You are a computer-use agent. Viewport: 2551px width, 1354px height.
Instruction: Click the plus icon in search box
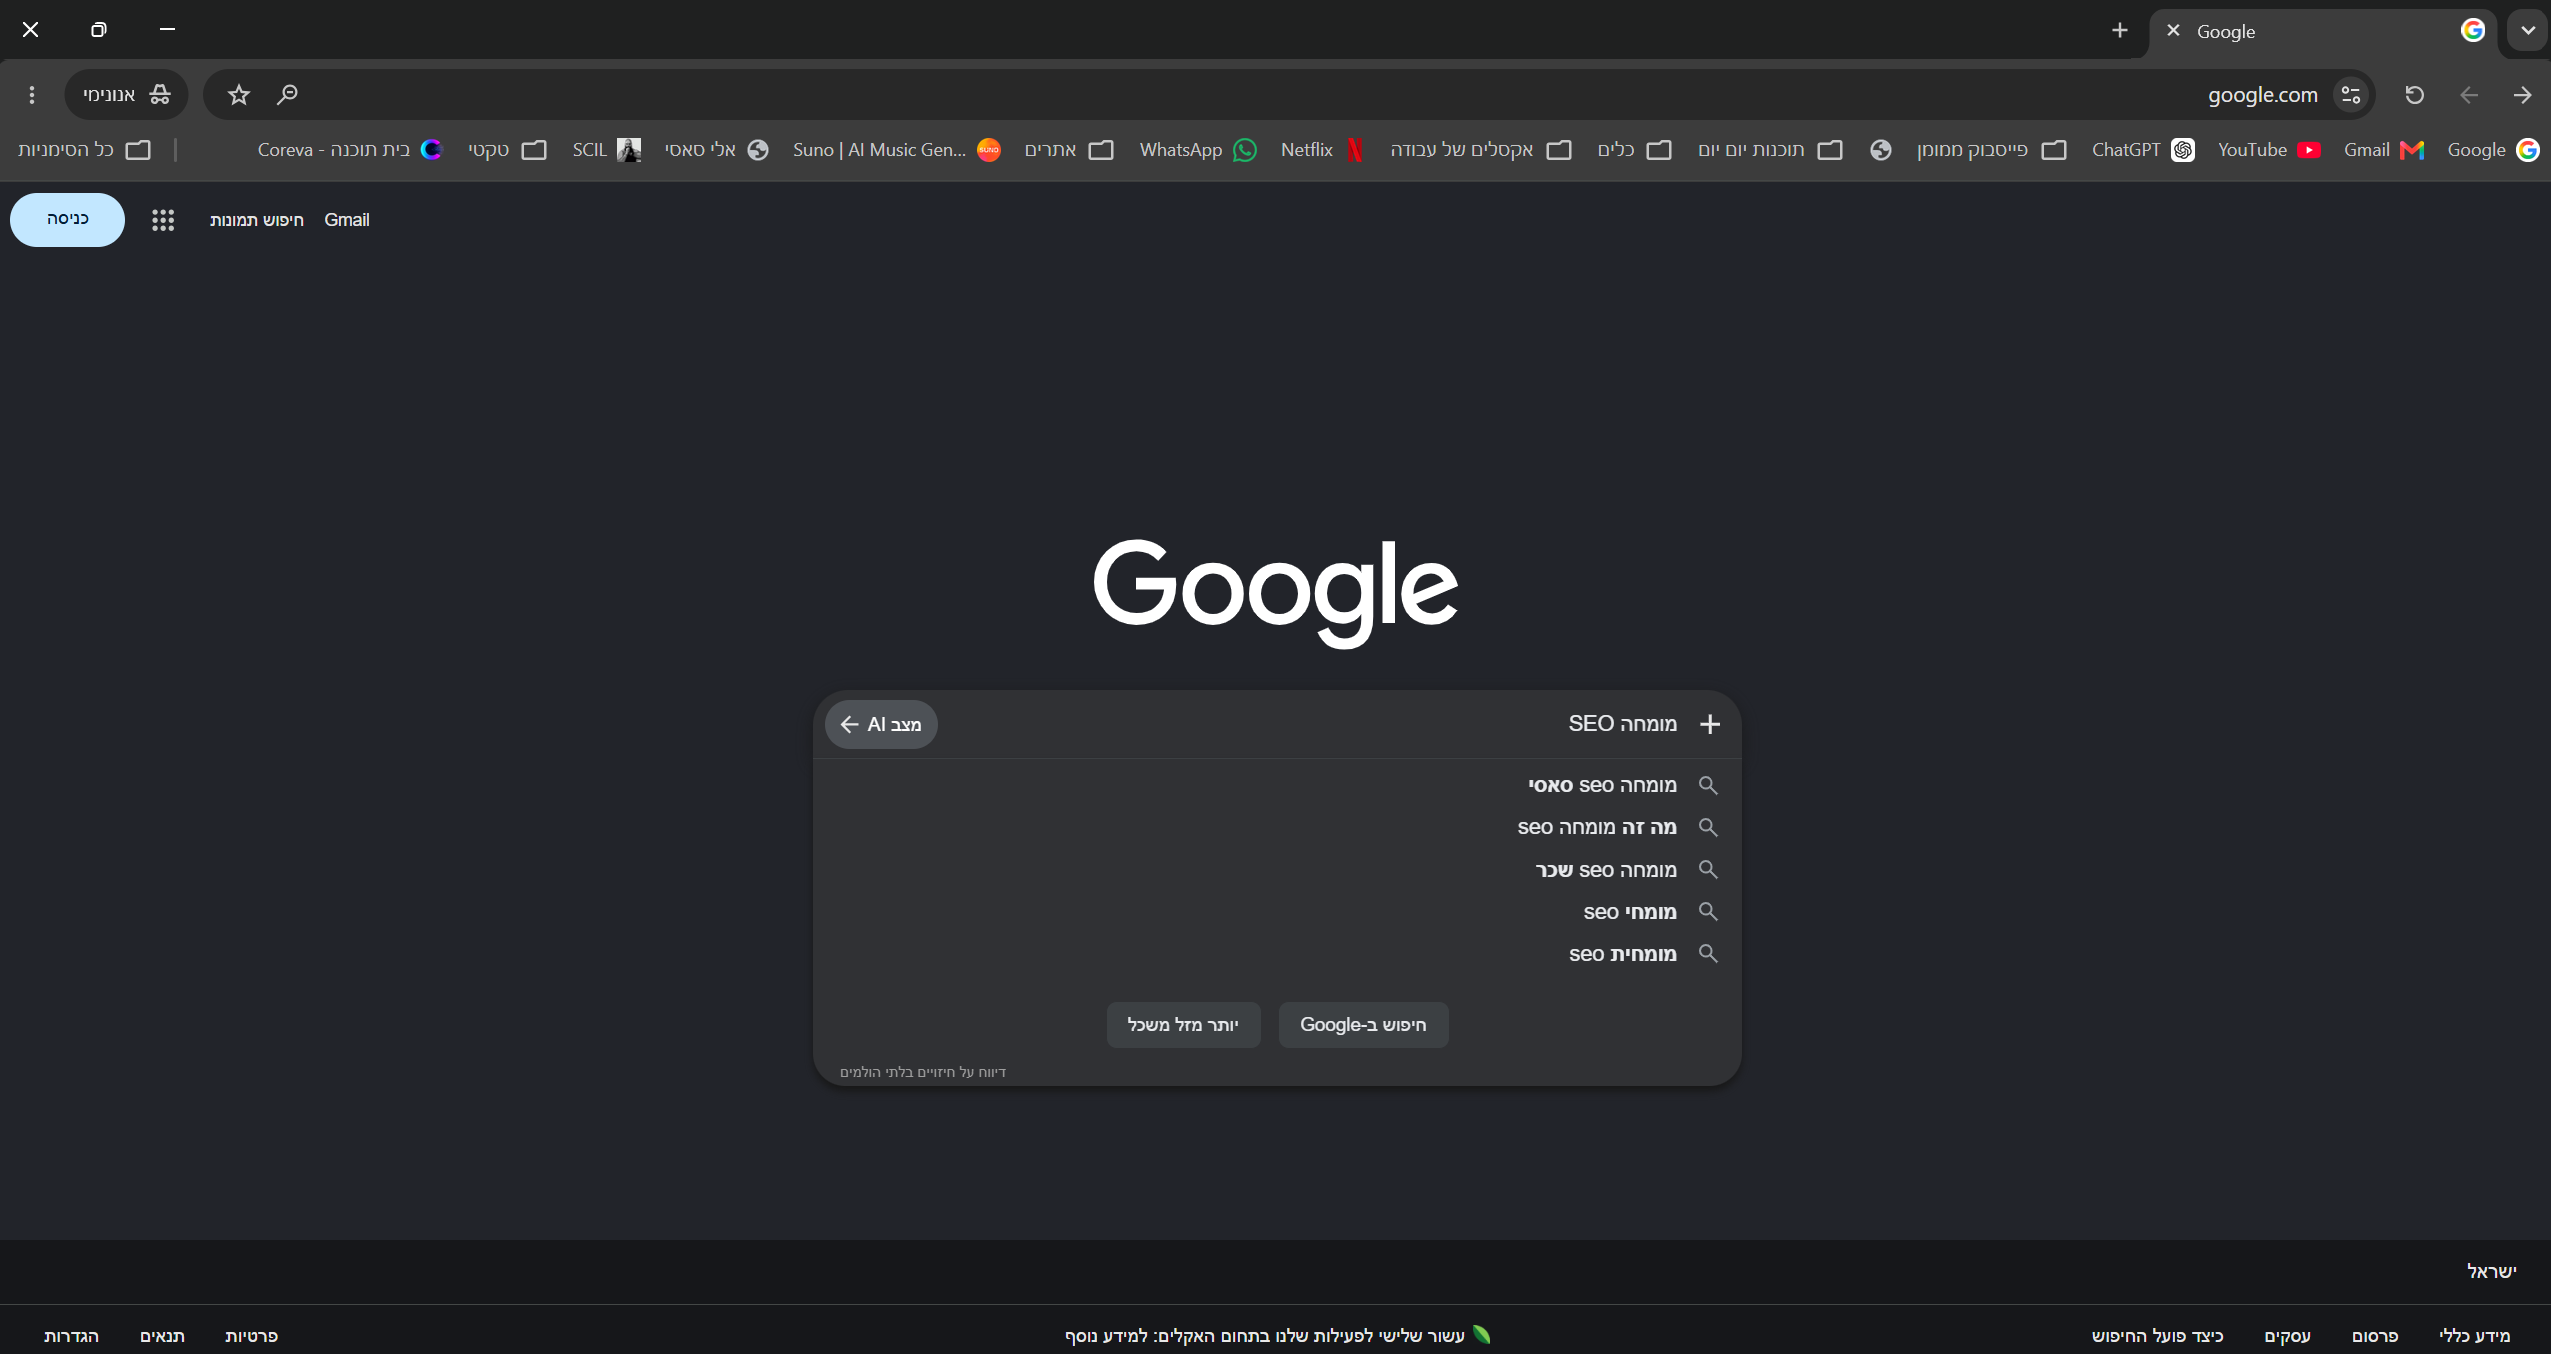[x=1710, y=724]
